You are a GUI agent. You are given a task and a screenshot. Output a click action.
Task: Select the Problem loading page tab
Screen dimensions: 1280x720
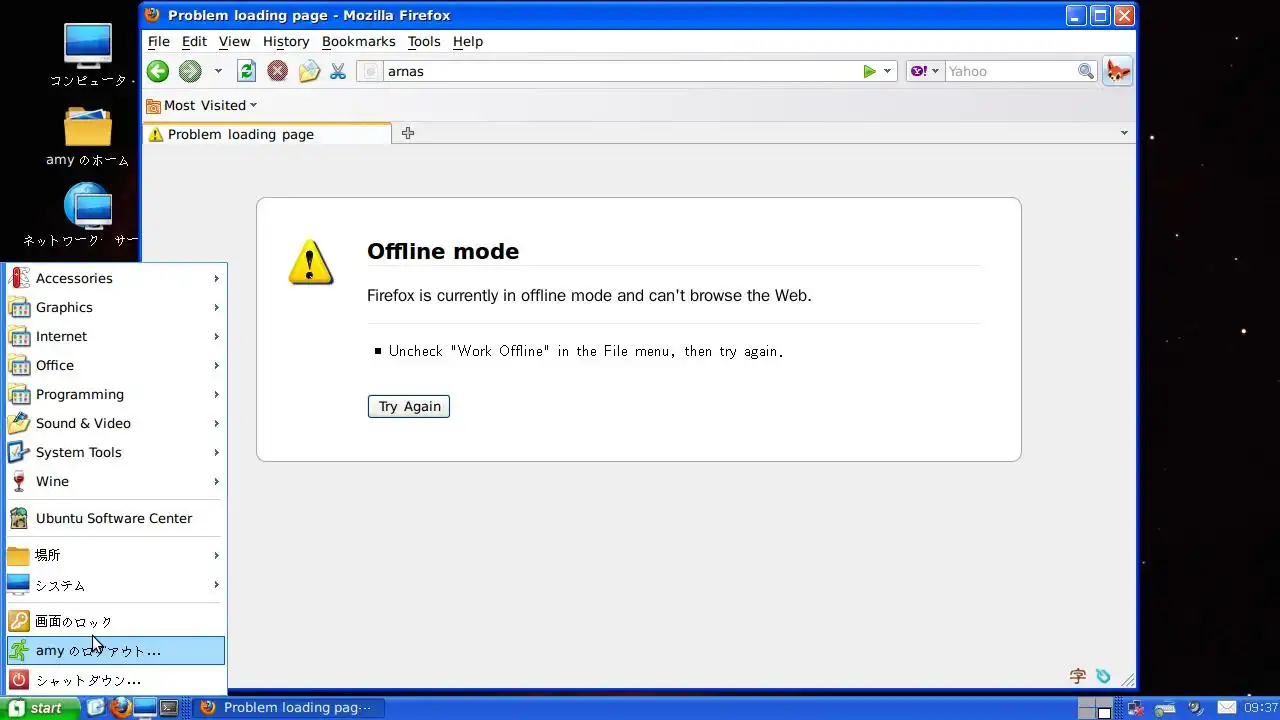click(x=267, y=134)
